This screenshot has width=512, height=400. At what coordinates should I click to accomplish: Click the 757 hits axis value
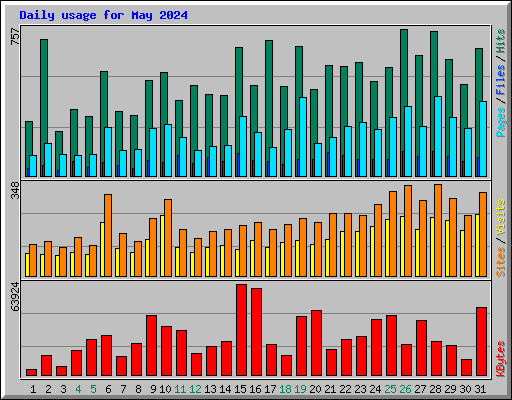pyautogui.click(x=15, y=36)
